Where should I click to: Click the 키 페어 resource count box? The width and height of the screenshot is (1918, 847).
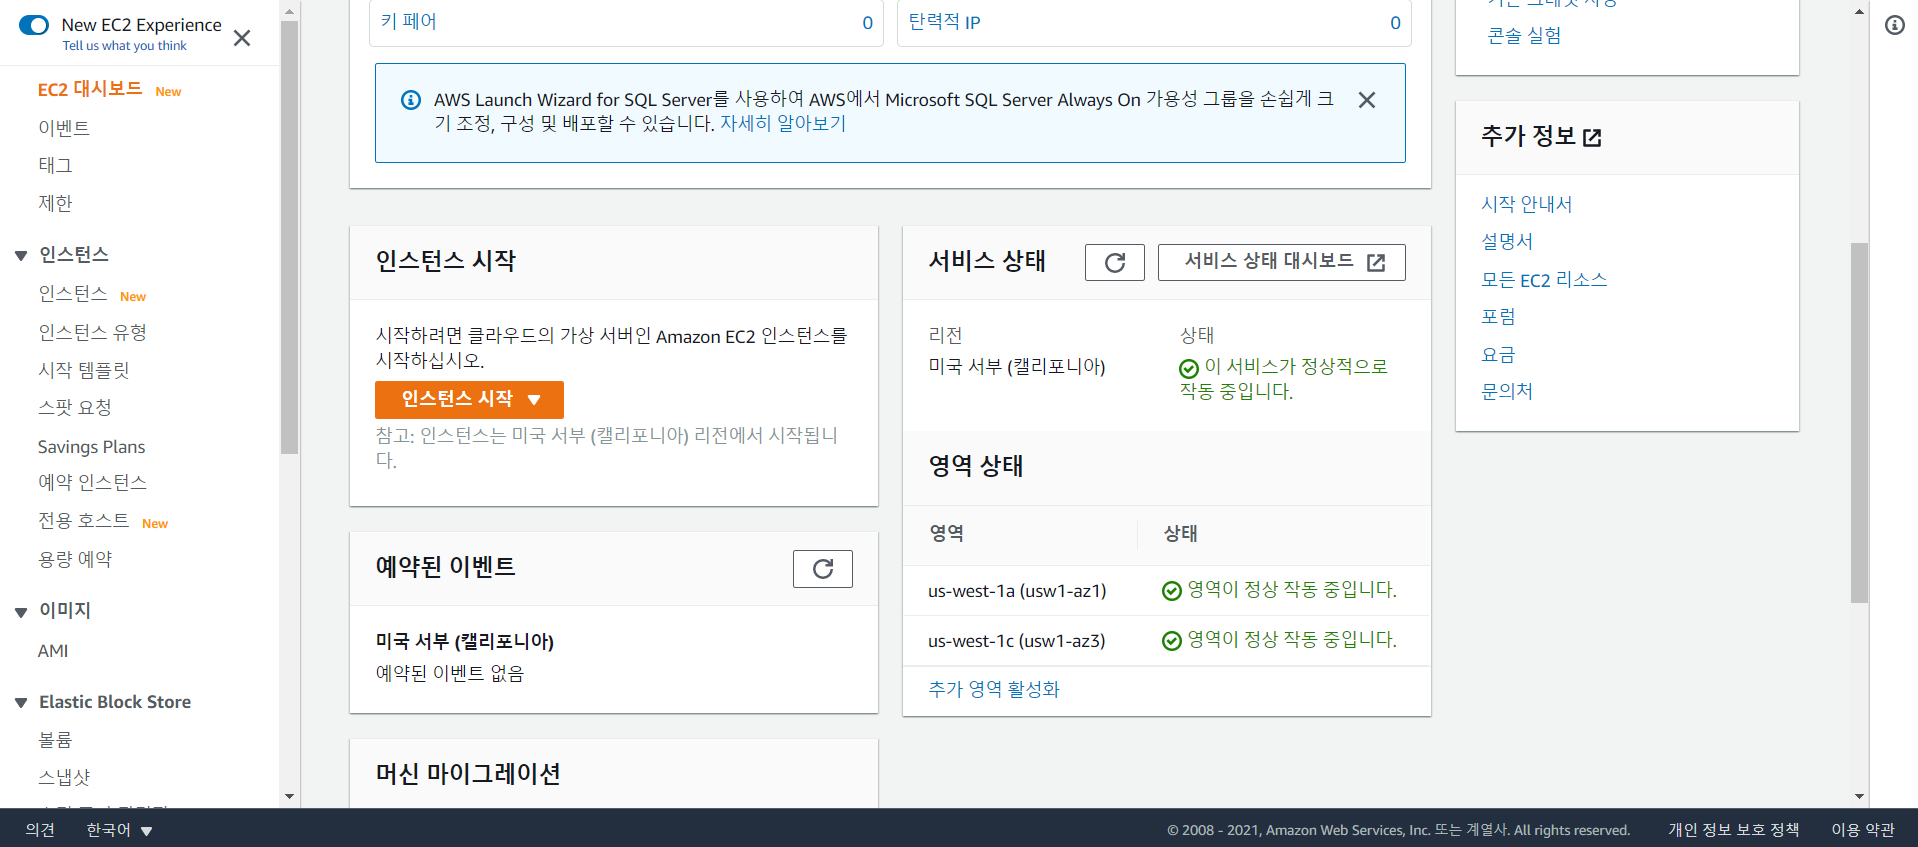click(627, 22)
